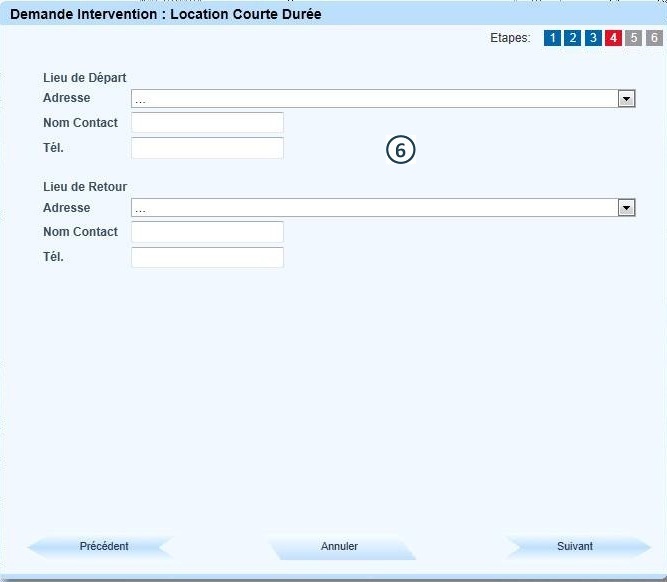667x582 pixels.
Task: Focus the return Nom Contact field
Action: click(x=207, y=232)
